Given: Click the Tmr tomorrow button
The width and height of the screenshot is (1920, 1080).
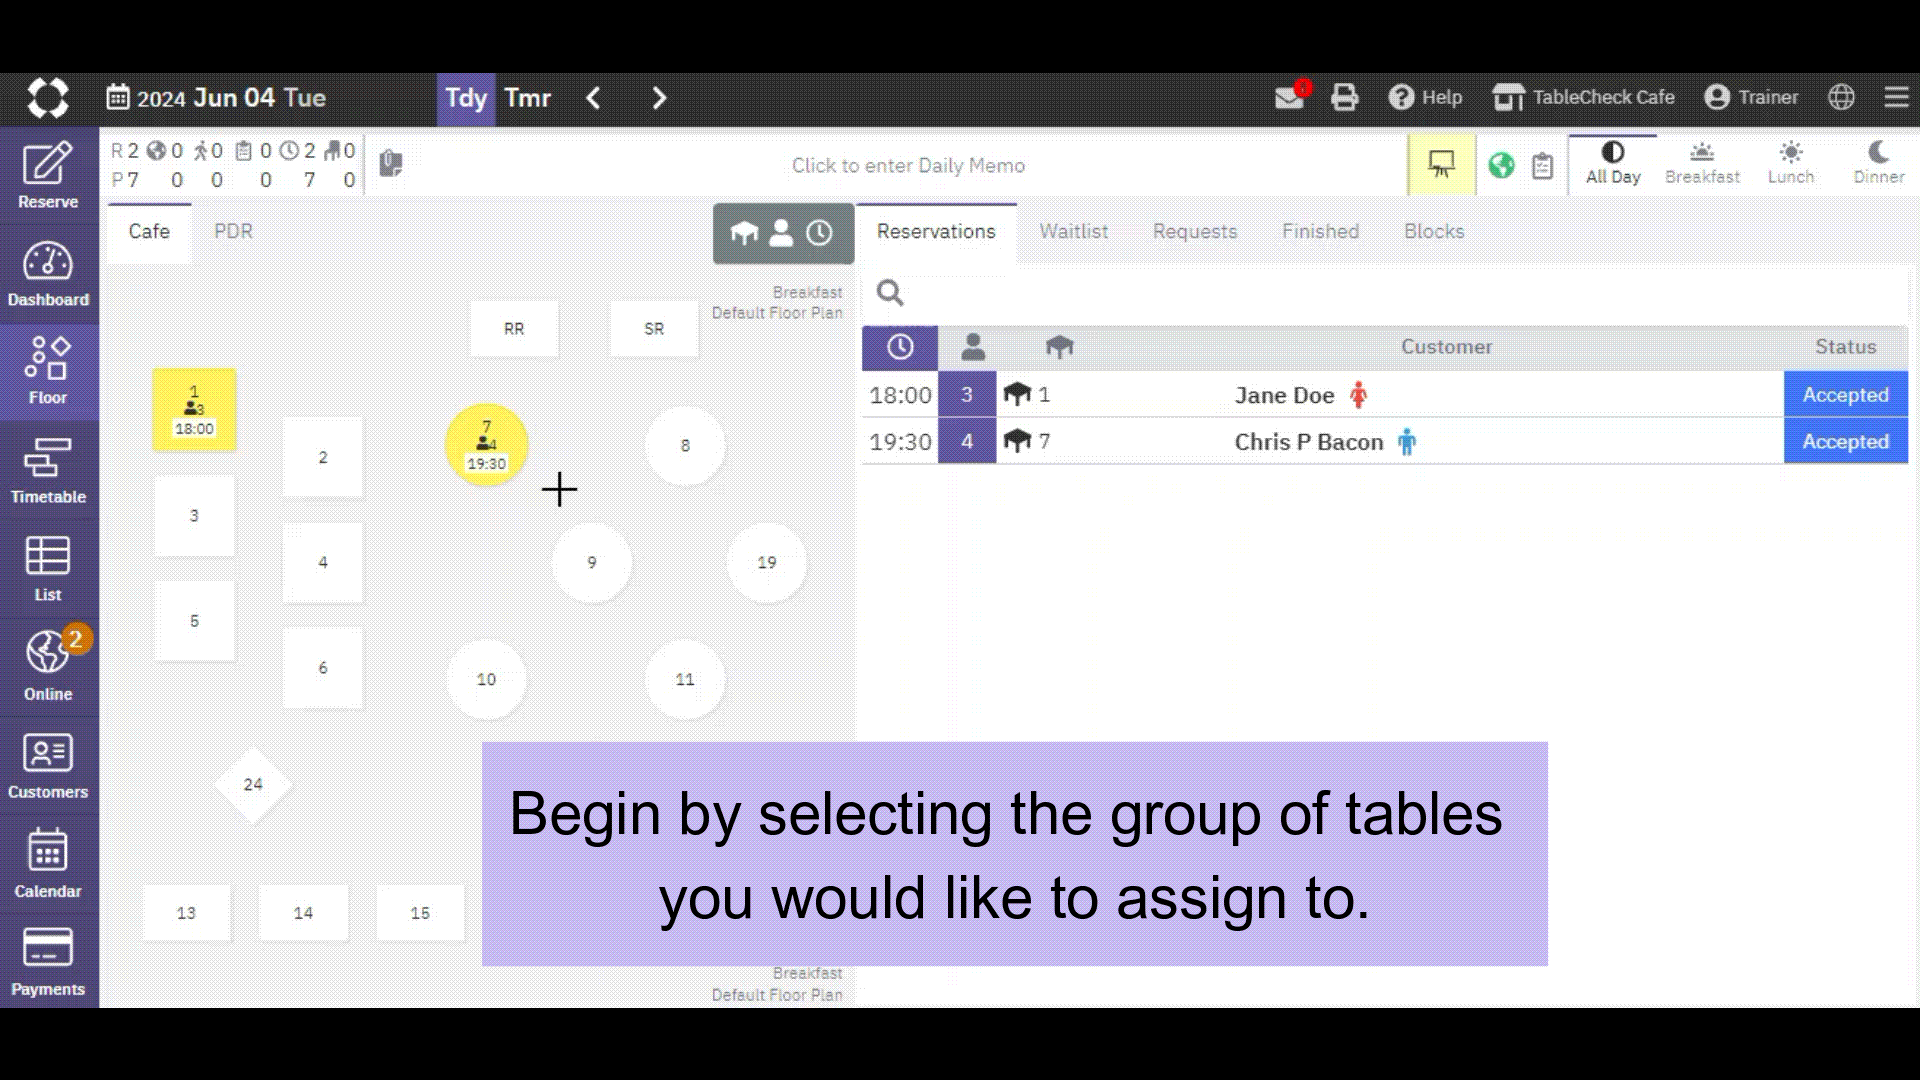Looking at the screenshot, I should tap(527, 98).
